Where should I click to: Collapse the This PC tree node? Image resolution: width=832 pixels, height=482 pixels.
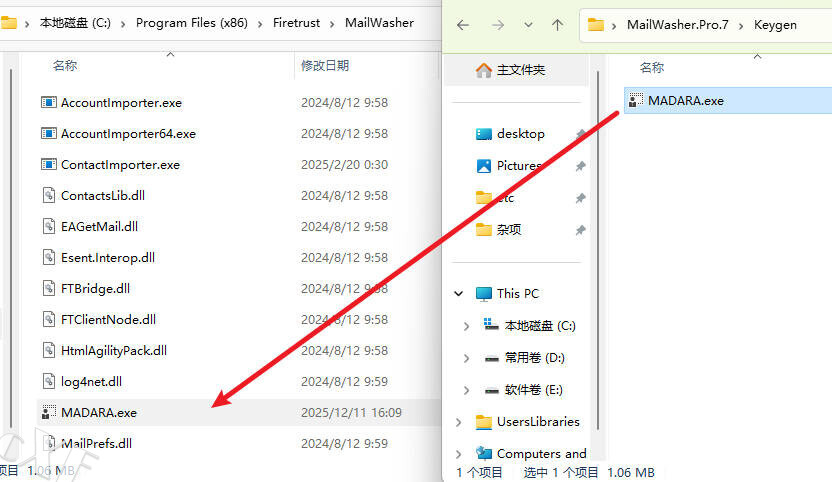[459, 294]
